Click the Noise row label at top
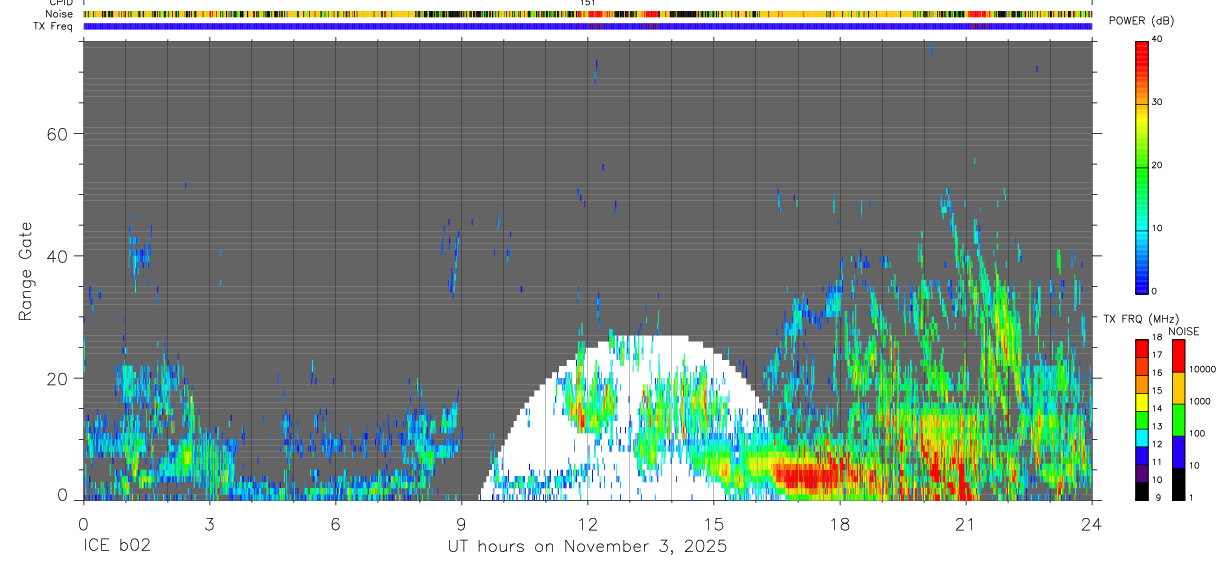The image size is (1228, 567). pyautogui.click(x=60, y=14)
